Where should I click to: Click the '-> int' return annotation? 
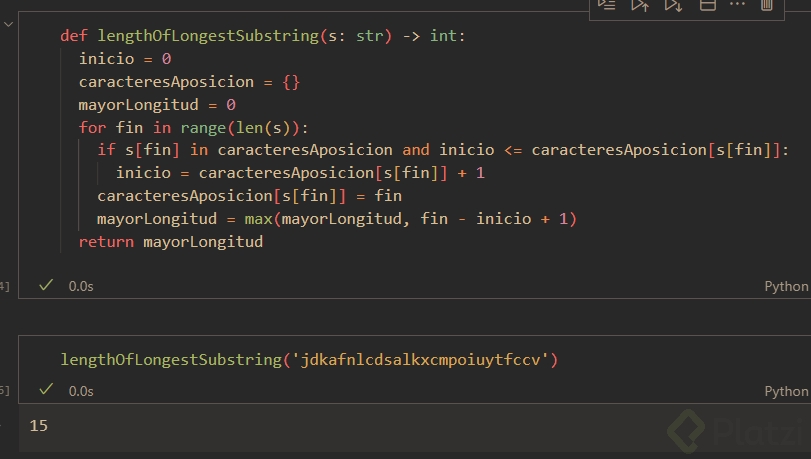(x=430, y=36)
